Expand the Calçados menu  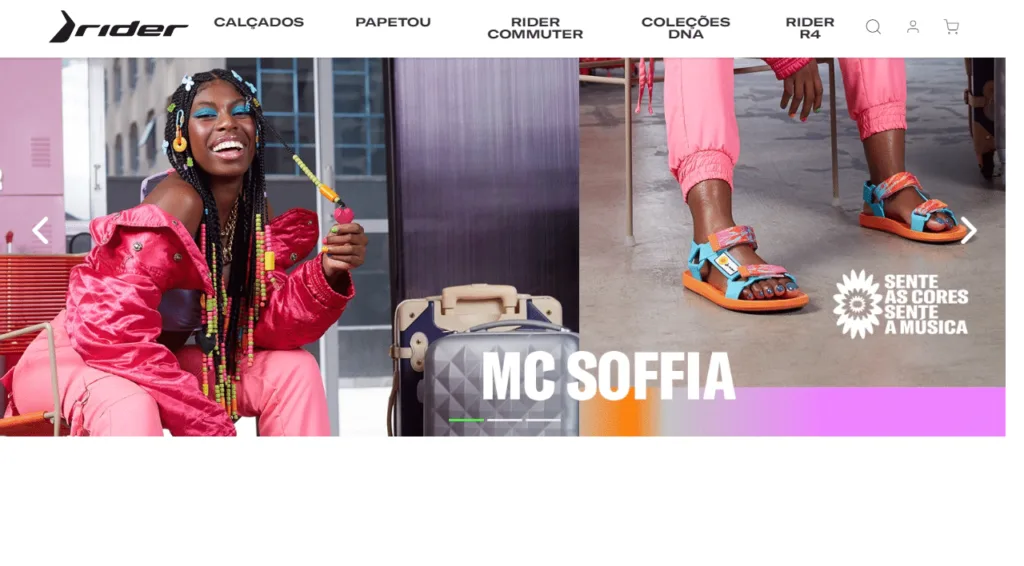point(259,22)
